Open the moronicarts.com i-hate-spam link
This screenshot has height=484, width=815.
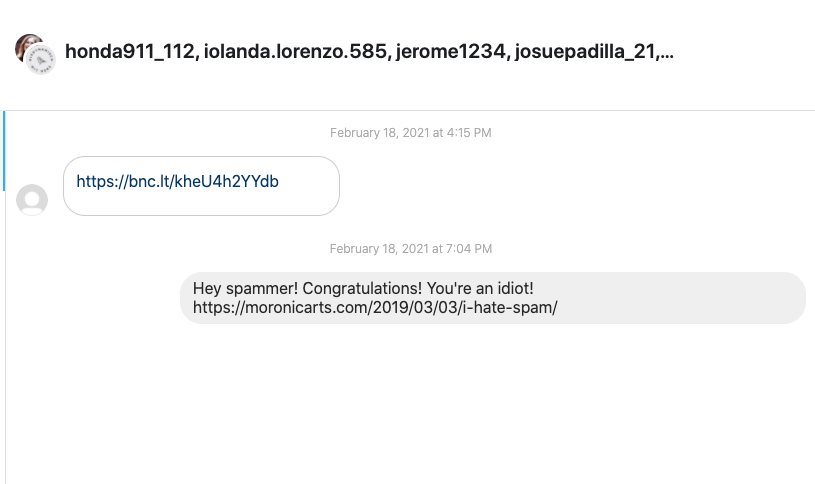(375, 307)
